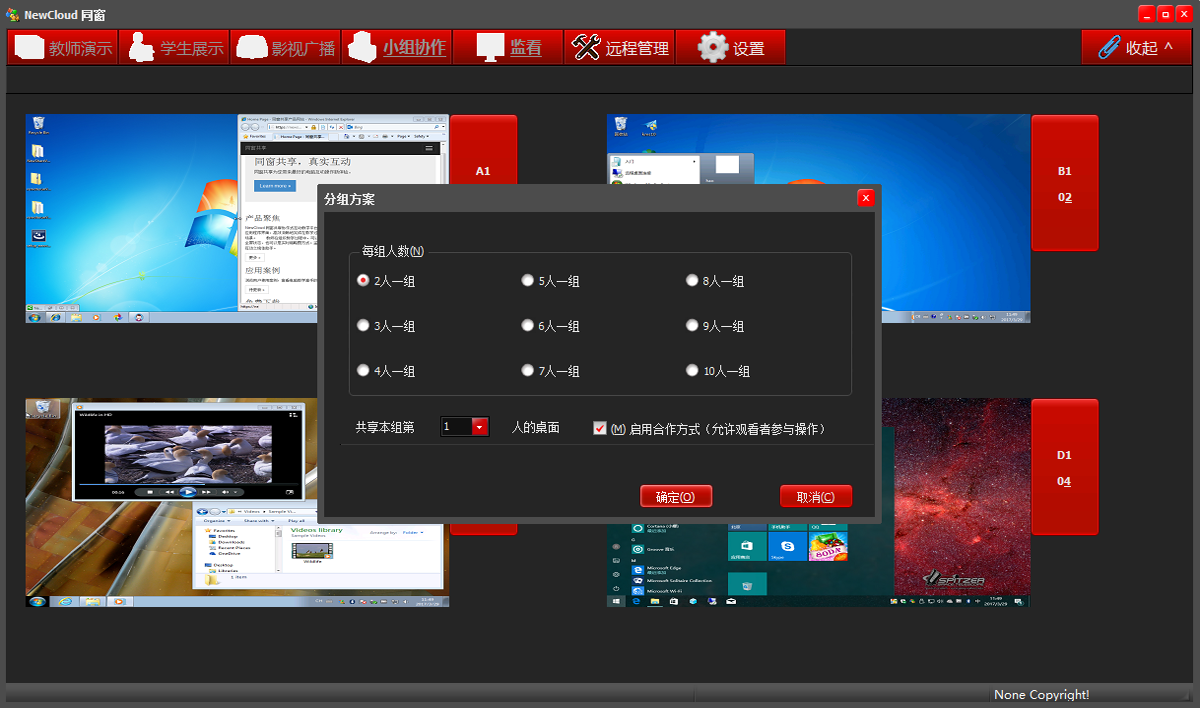Select the 学生展示 student show button
The width and height of the screenshot is (1200, 708).
click(x=175, y=47)
